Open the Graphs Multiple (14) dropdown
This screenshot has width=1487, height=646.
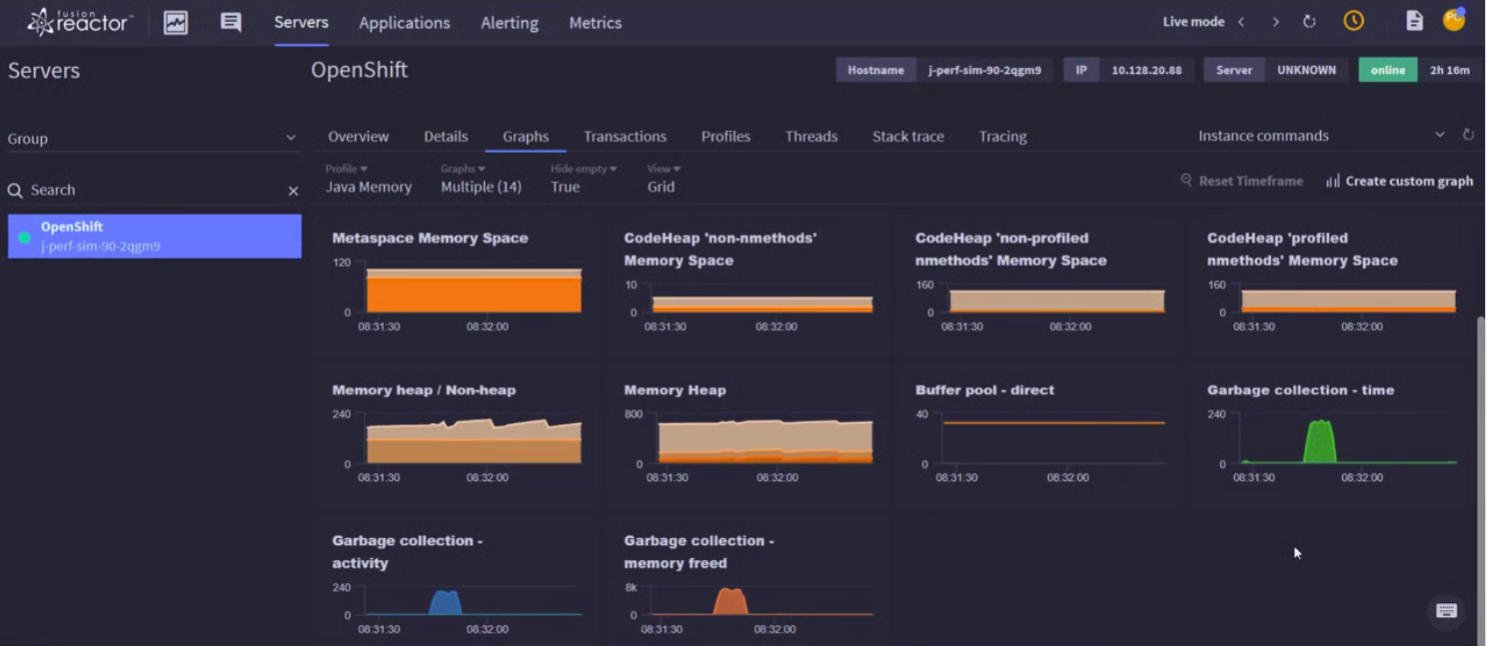(481, 179)
